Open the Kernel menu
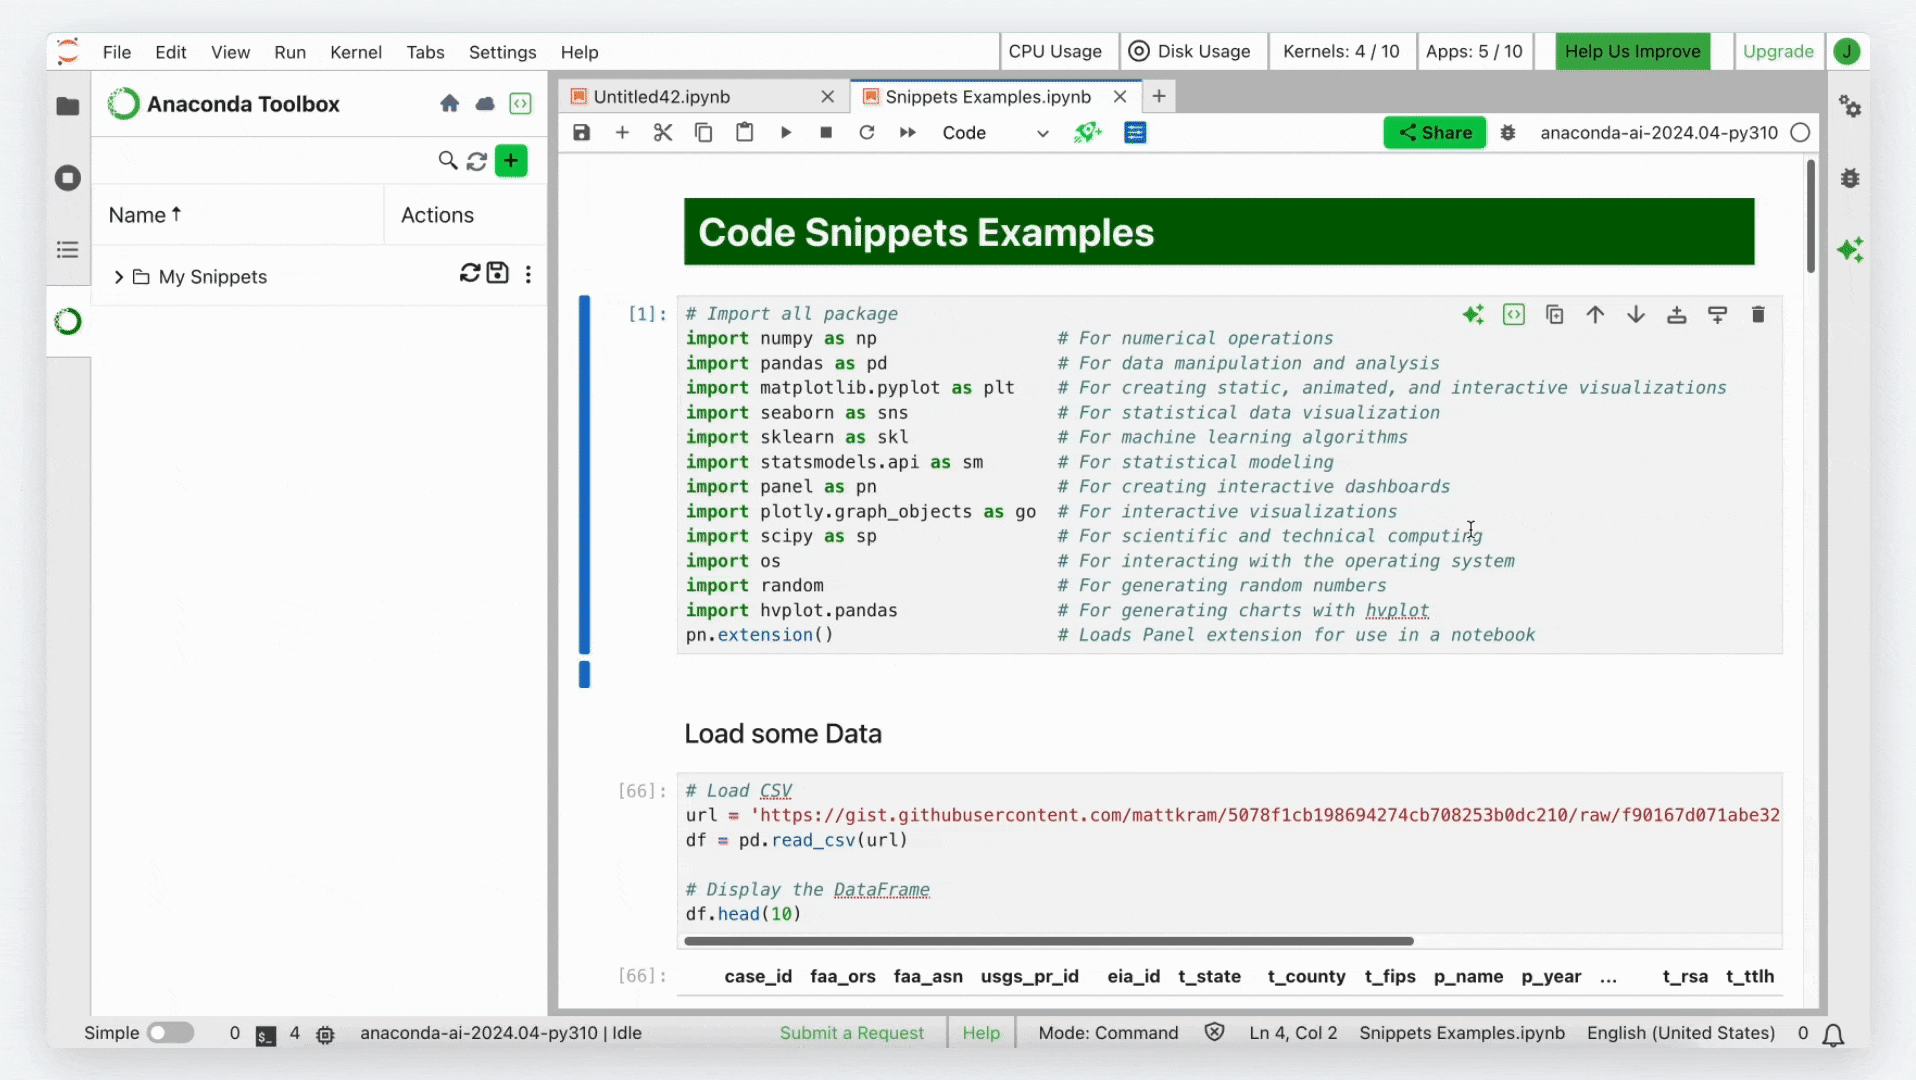 click(355, 52)
